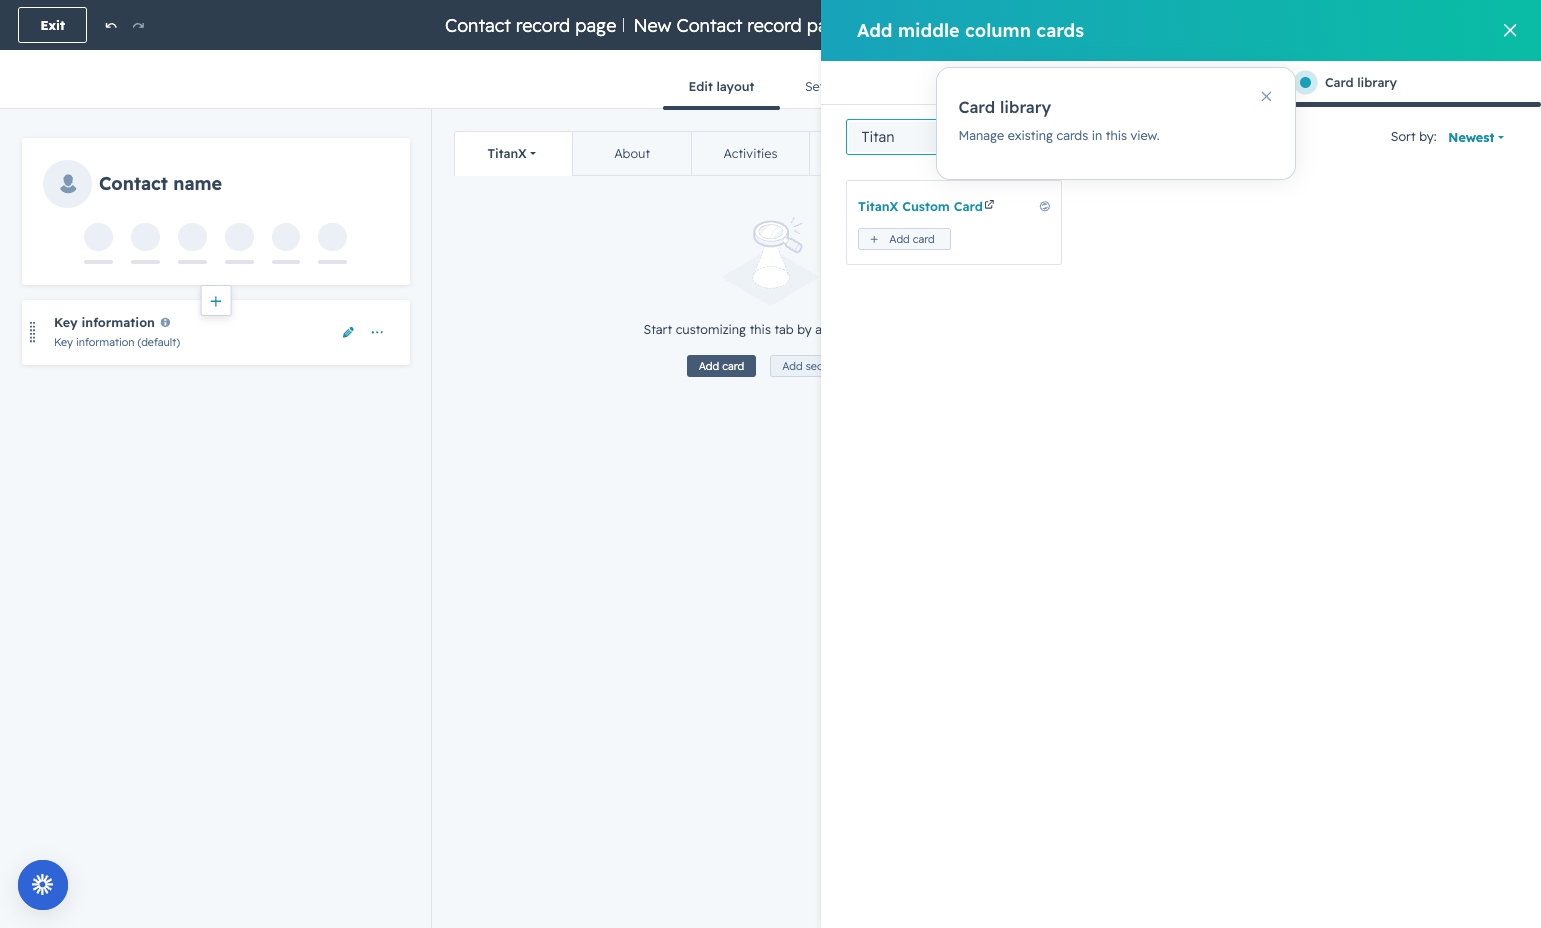Open the TitanX tab dropdown
This screenshot has width=1541, height=928.
512,154
